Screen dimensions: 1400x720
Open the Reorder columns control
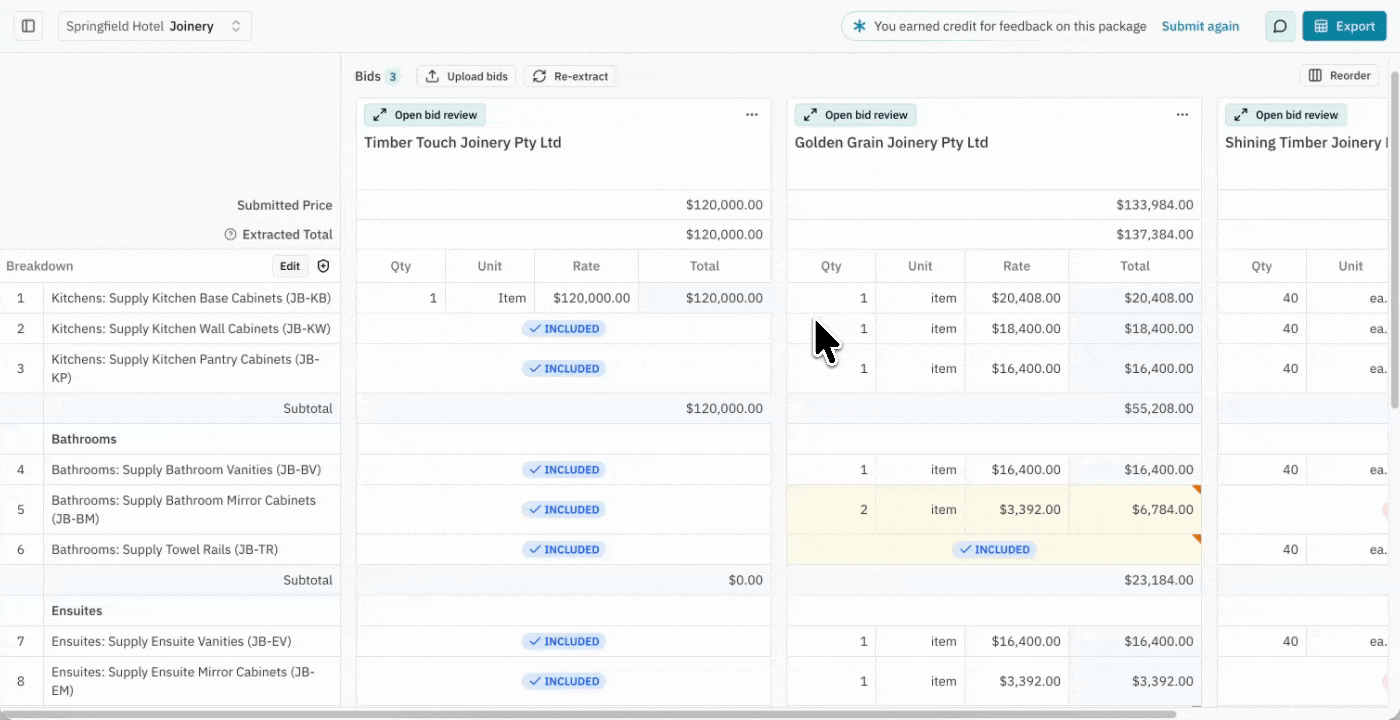tap(1339, 76)
